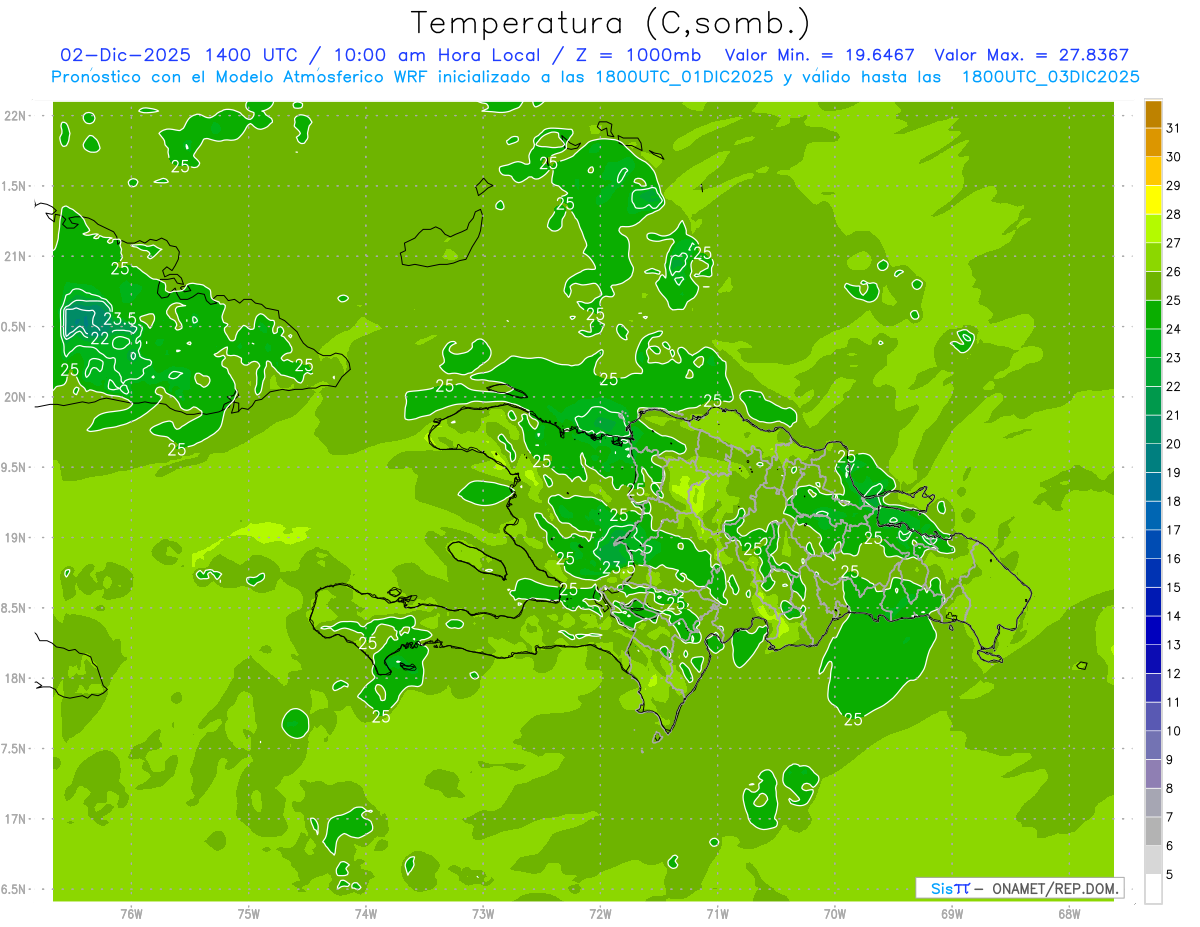Click the '74W' longitude label

pyautogui.click(x=366, y=914)
